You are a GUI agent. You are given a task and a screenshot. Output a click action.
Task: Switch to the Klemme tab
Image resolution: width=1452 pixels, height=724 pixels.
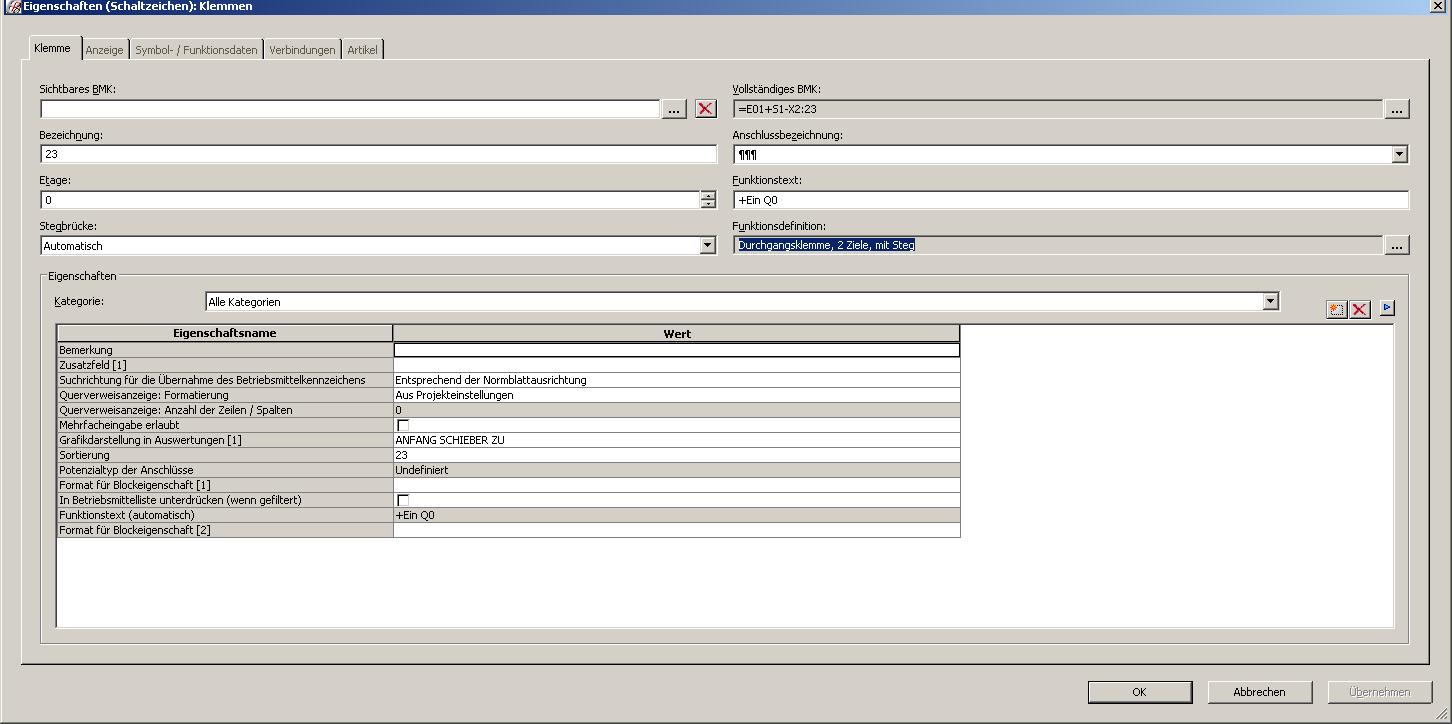(x=52, y=48)
